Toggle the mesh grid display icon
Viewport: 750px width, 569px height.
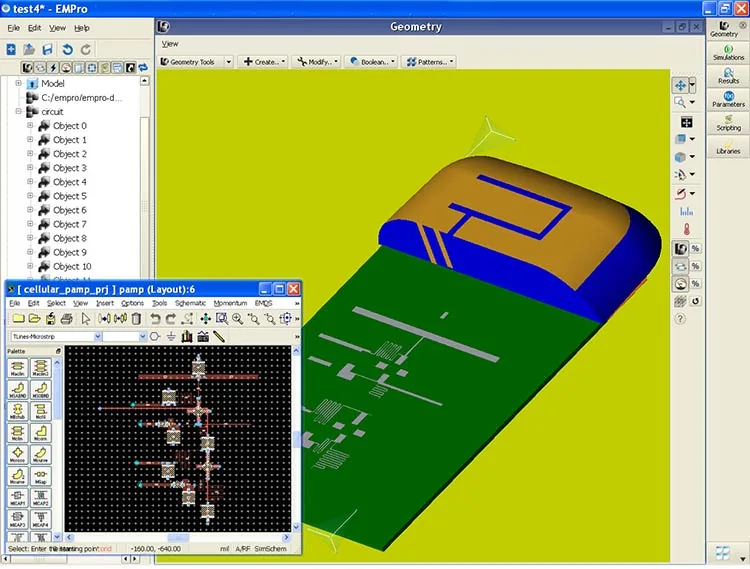tap(680, 301)
